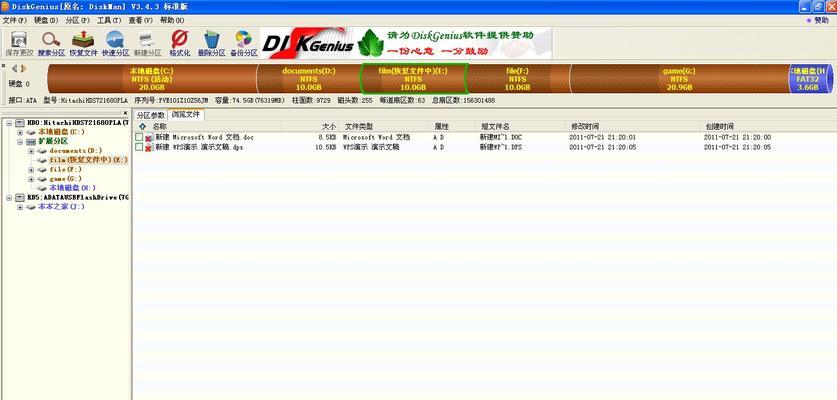
Task: Go to next disk with right arrow
Action: click(23, 68)
